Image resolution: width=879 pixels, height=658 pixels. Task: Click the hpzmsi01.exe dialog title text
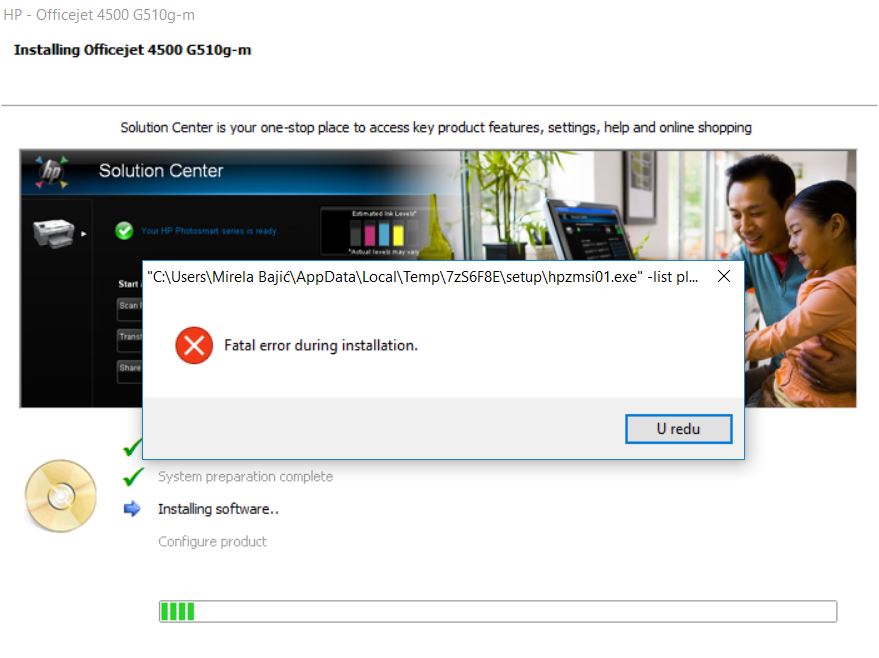pyautogui.click(x=423, y=277)
